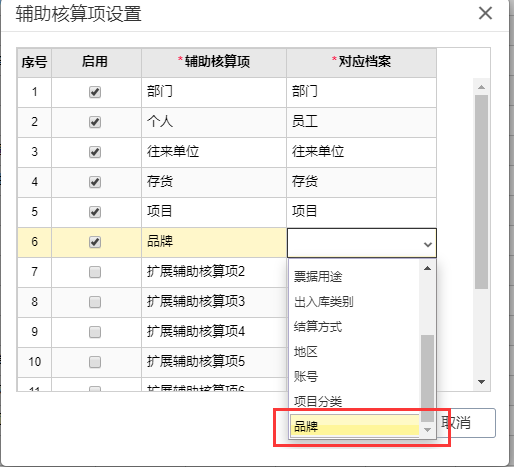Choose 票据用途 in the dropdown list
Image resolution: width=514 pixels, height=467 pixels.
pos(355,276)
